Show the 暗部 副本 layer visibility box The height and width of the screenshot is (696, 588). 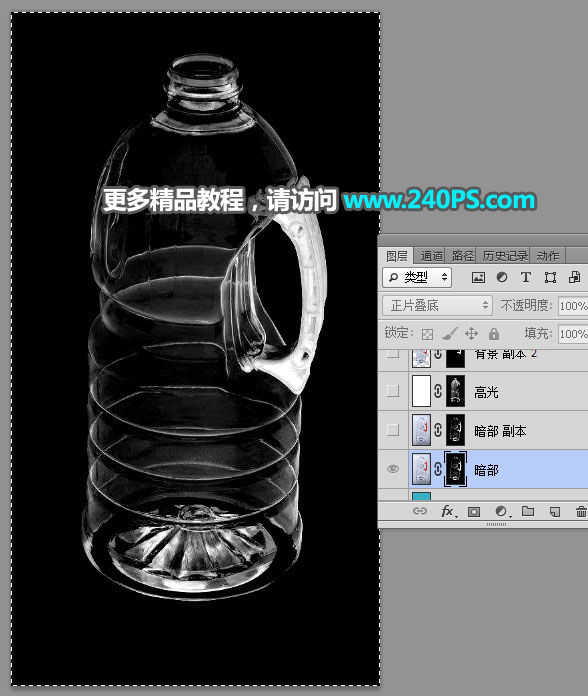pos(393,430)
